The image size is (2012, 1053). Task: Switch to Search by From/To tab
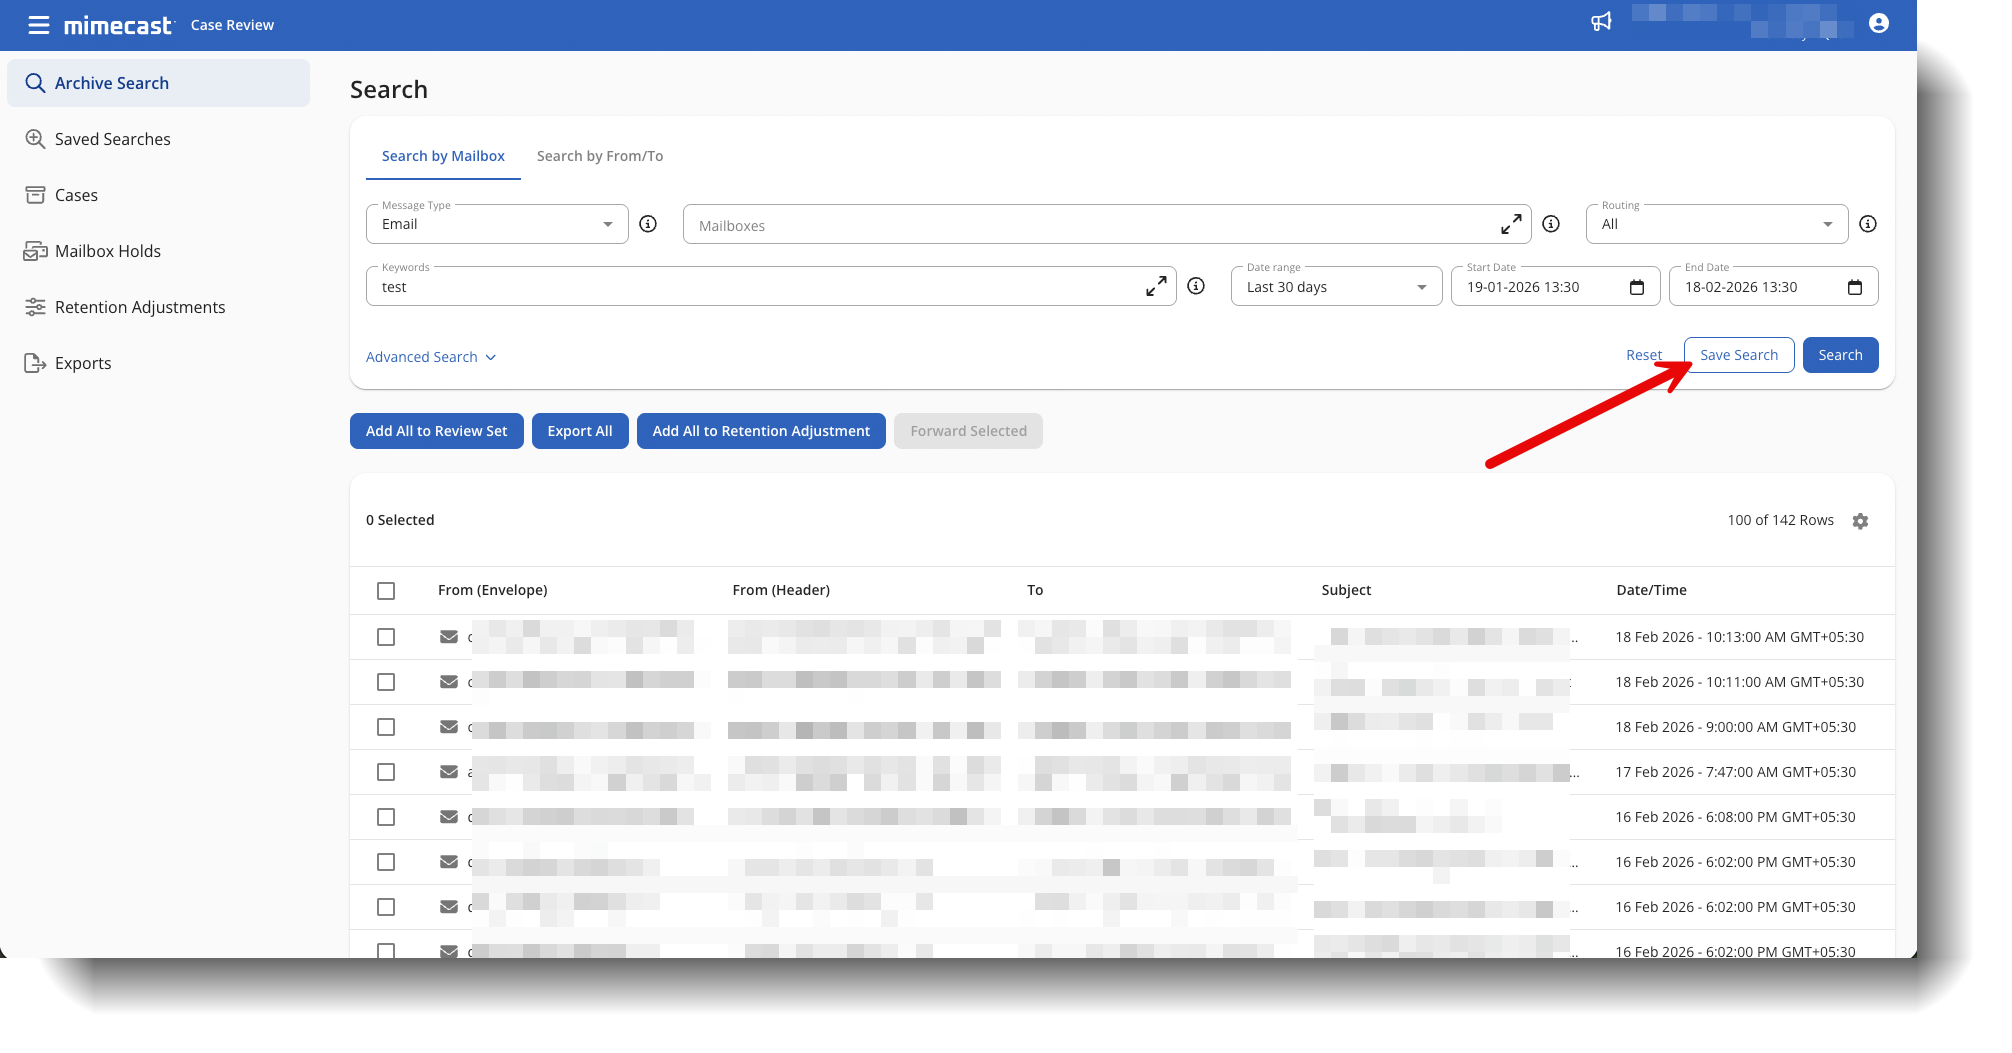pyautogui.click(x=599, y=156)
